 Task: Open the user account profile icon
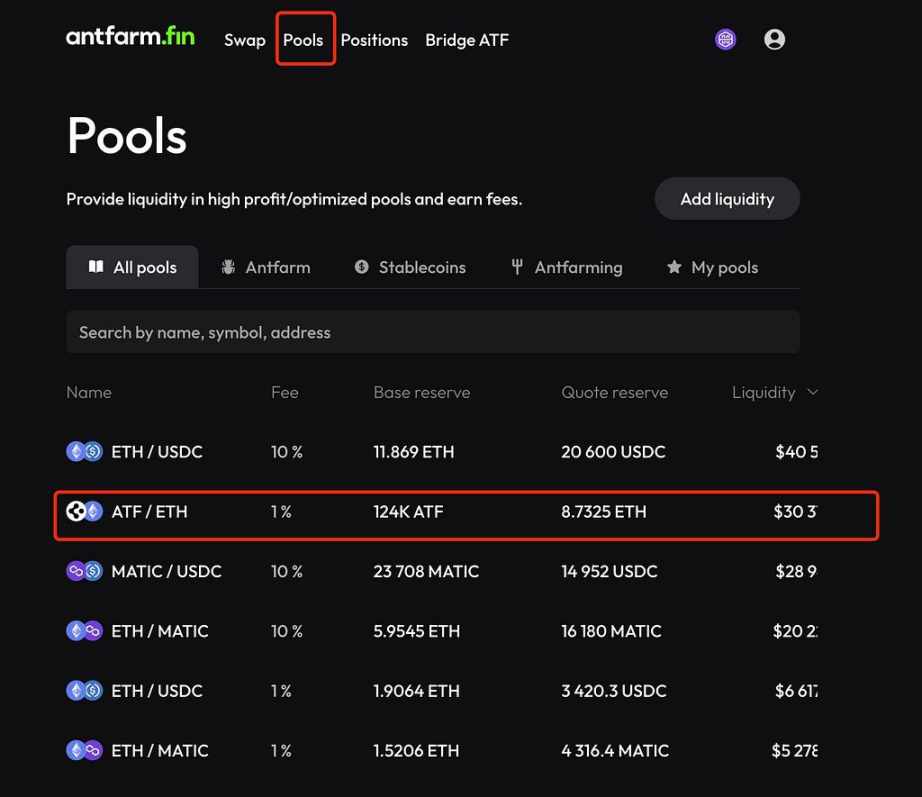[774, 40]
